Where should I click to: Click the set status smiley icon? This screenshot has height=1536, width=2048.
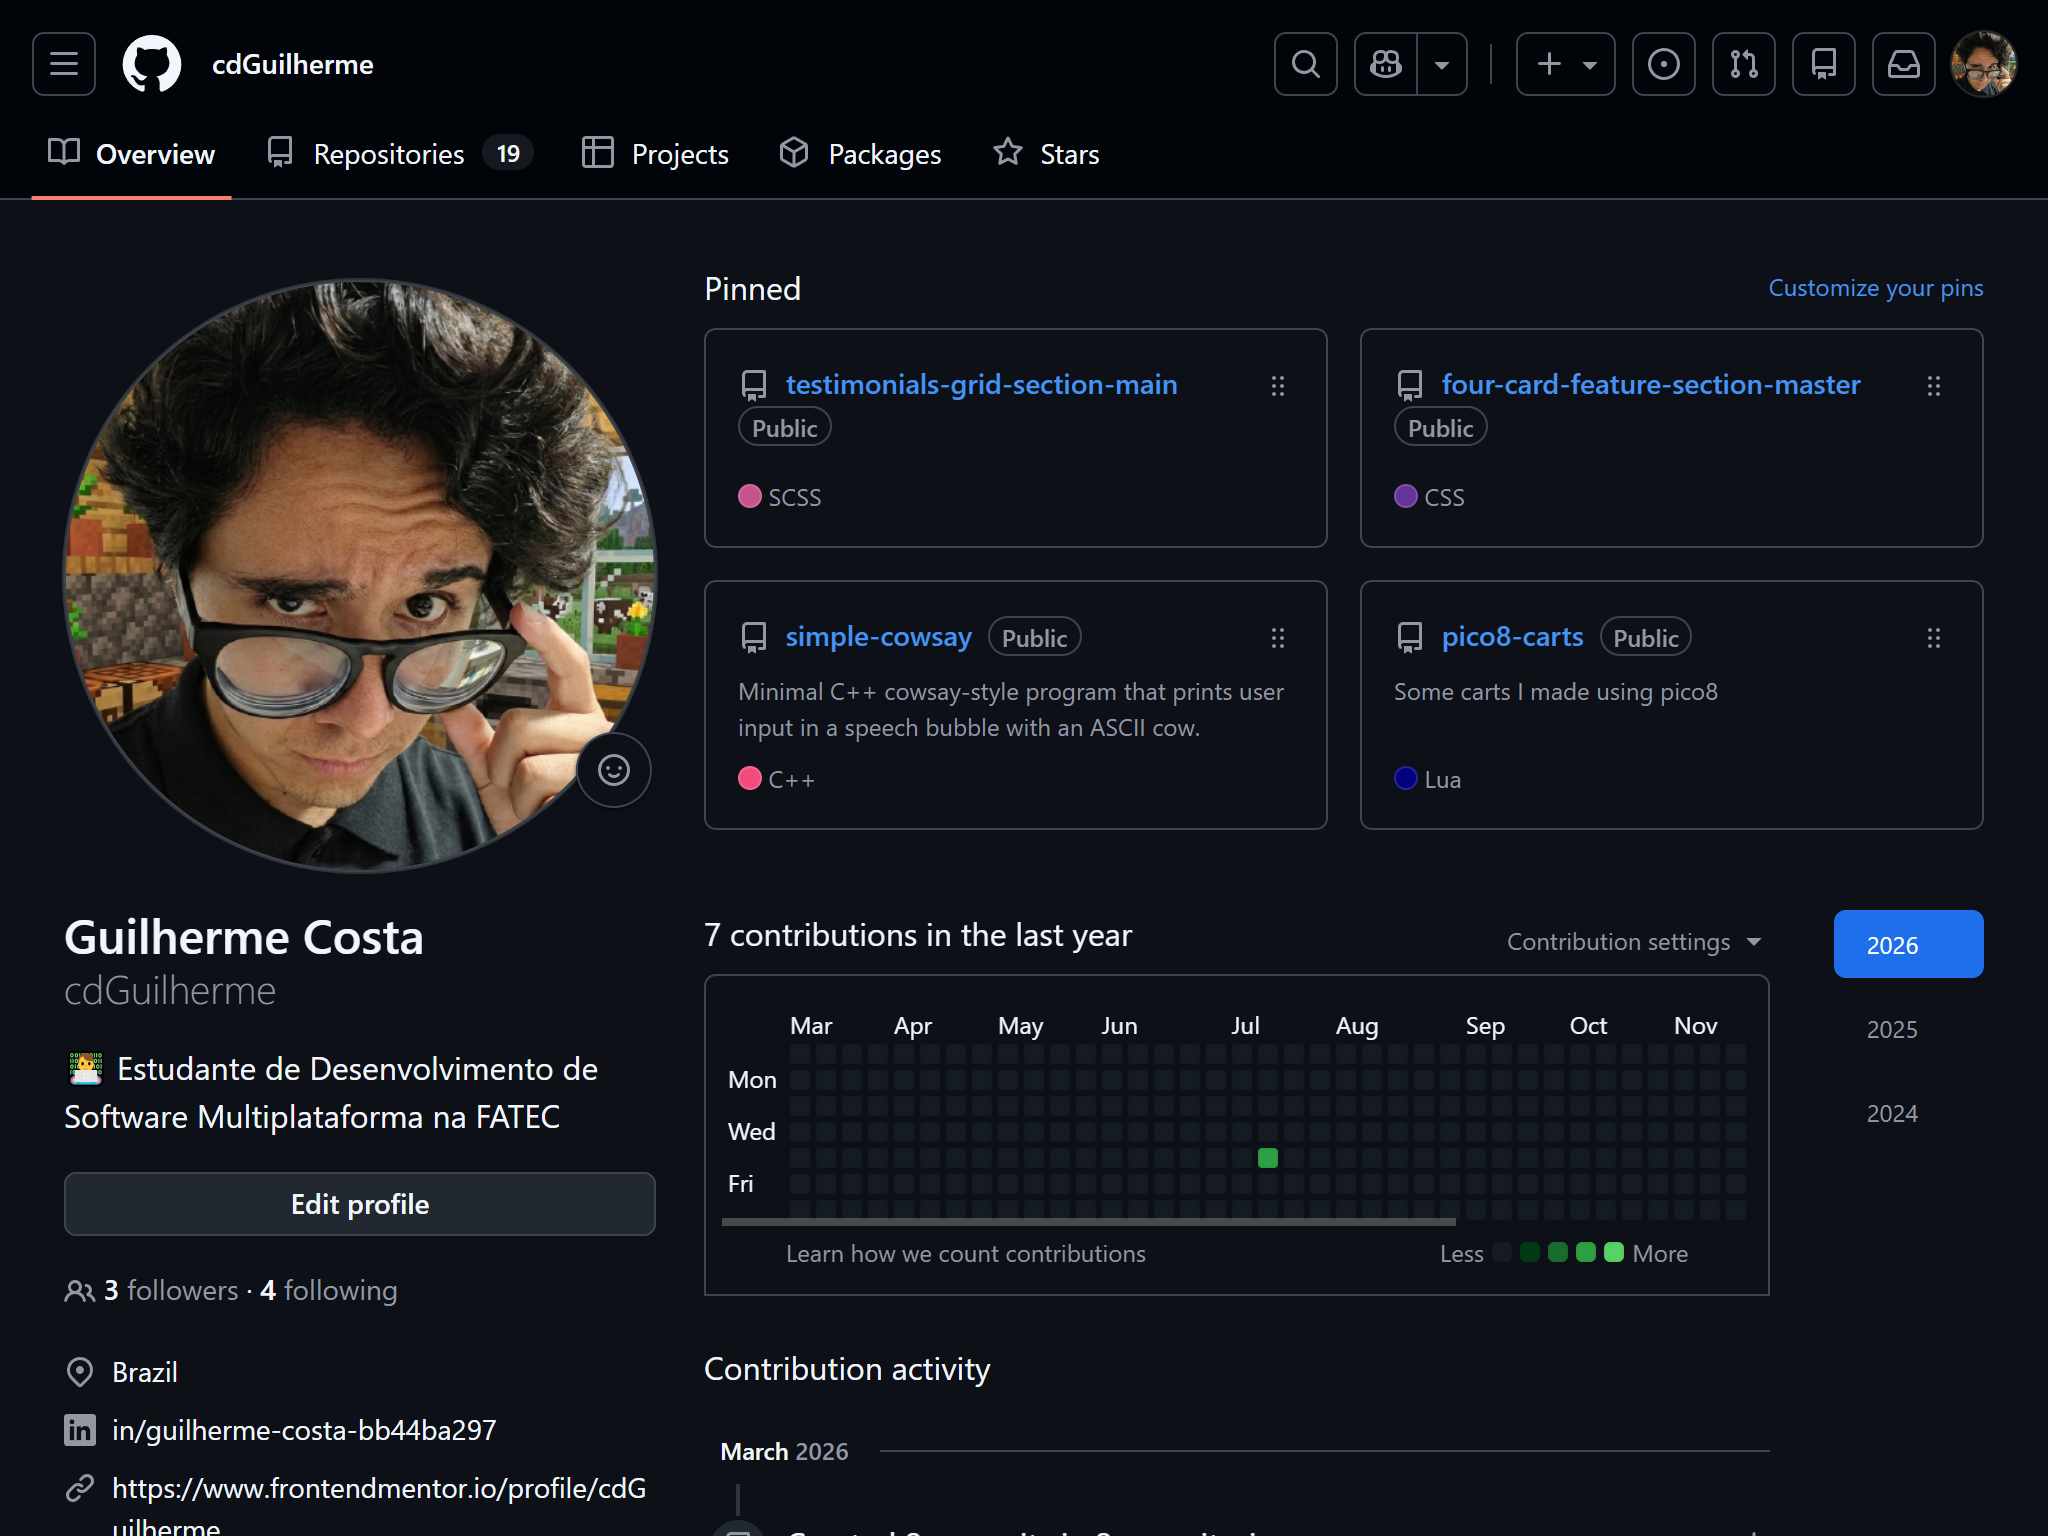click(613, 770)
